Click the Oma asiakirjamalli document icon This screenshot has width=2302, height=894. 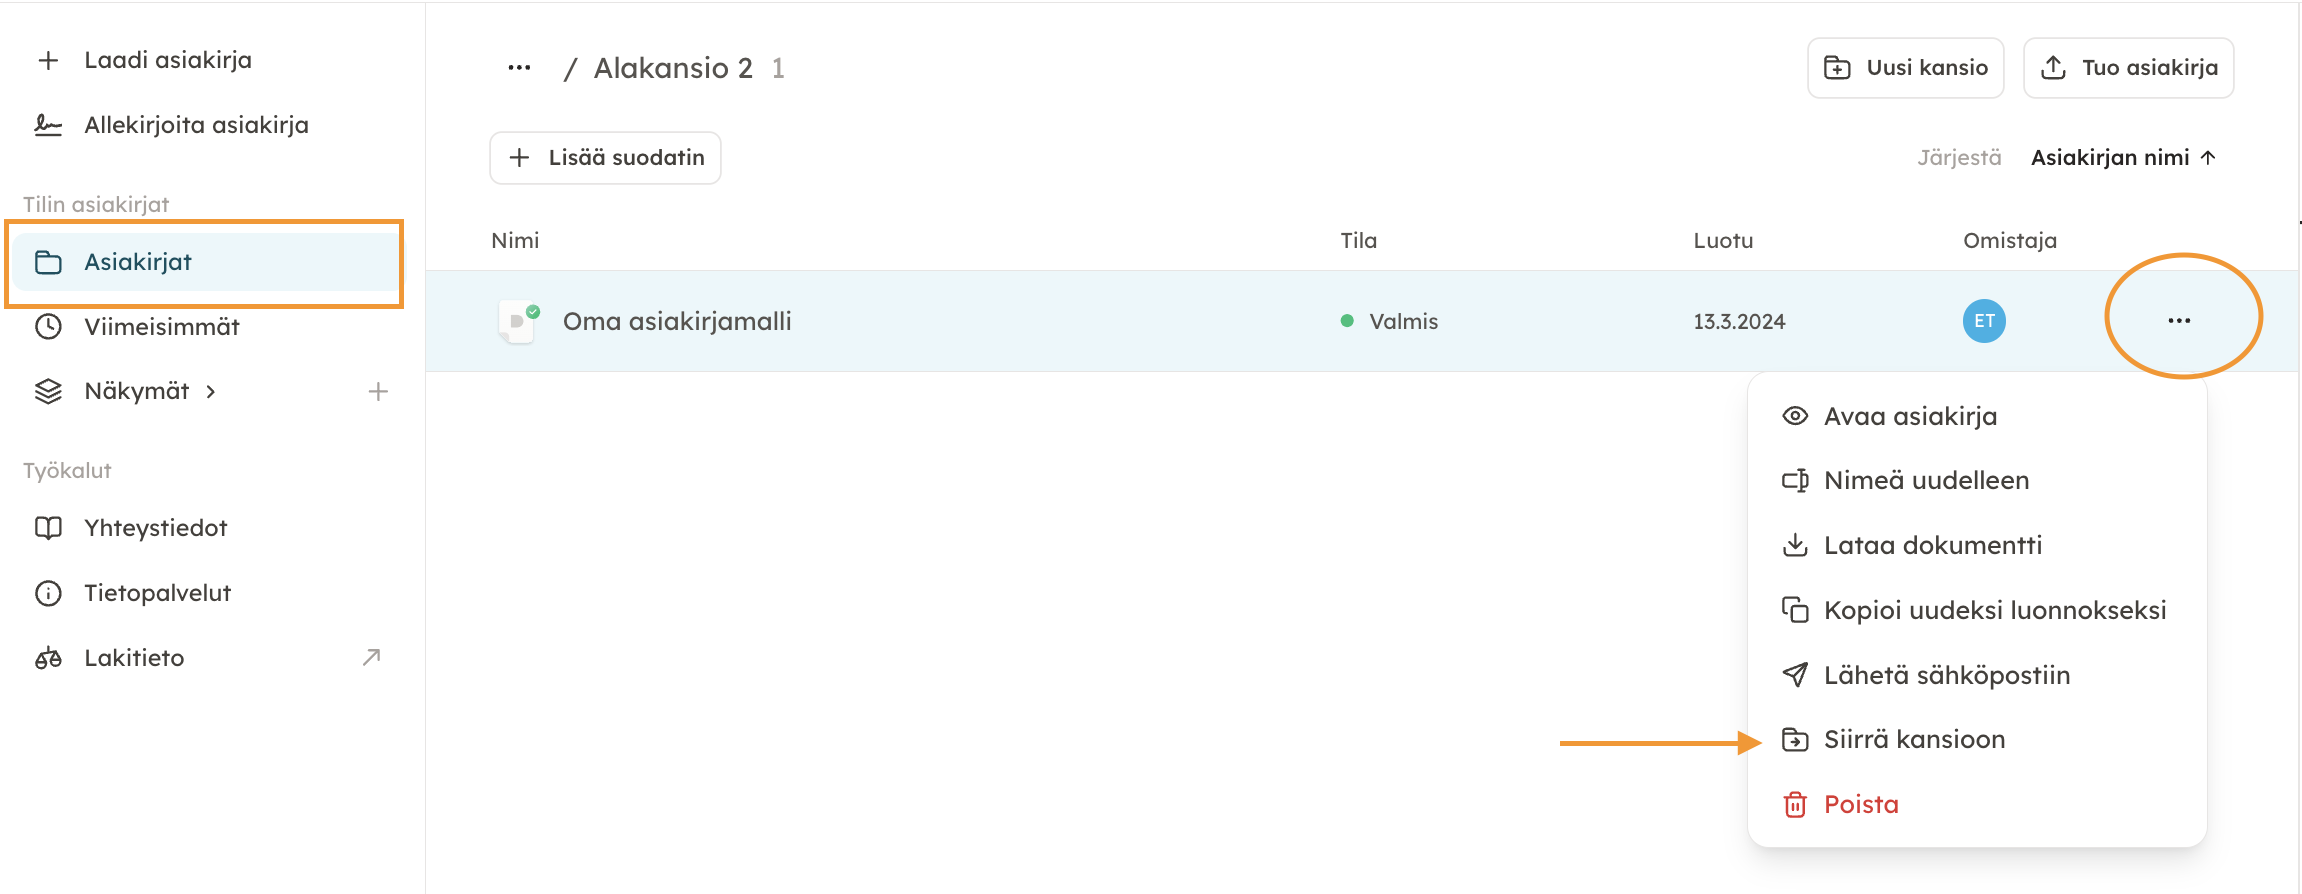[x=518, y=321]
